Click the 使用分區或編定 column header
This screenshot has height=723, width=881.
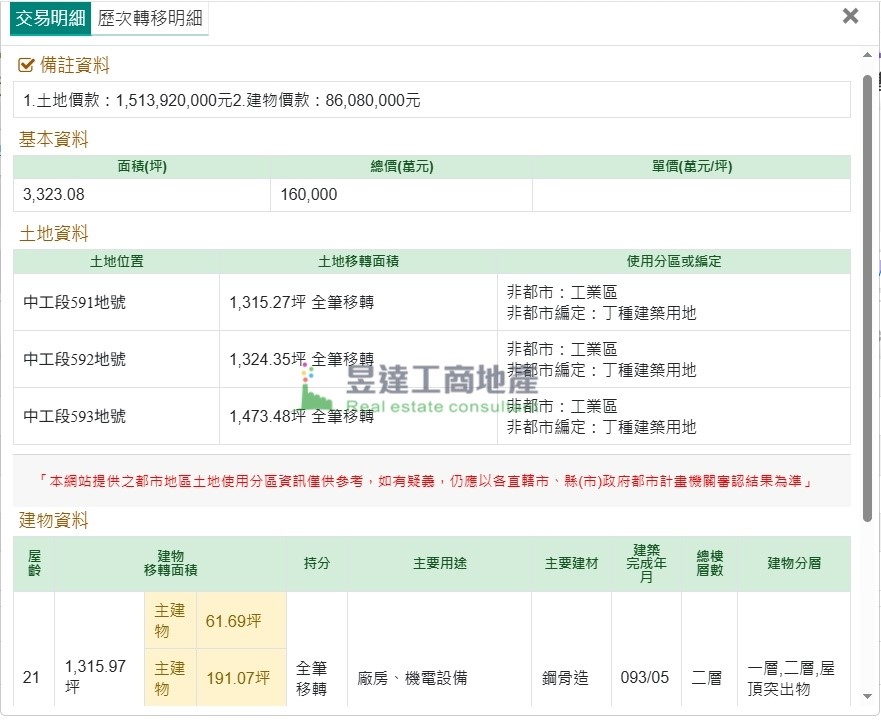point(673,262)
